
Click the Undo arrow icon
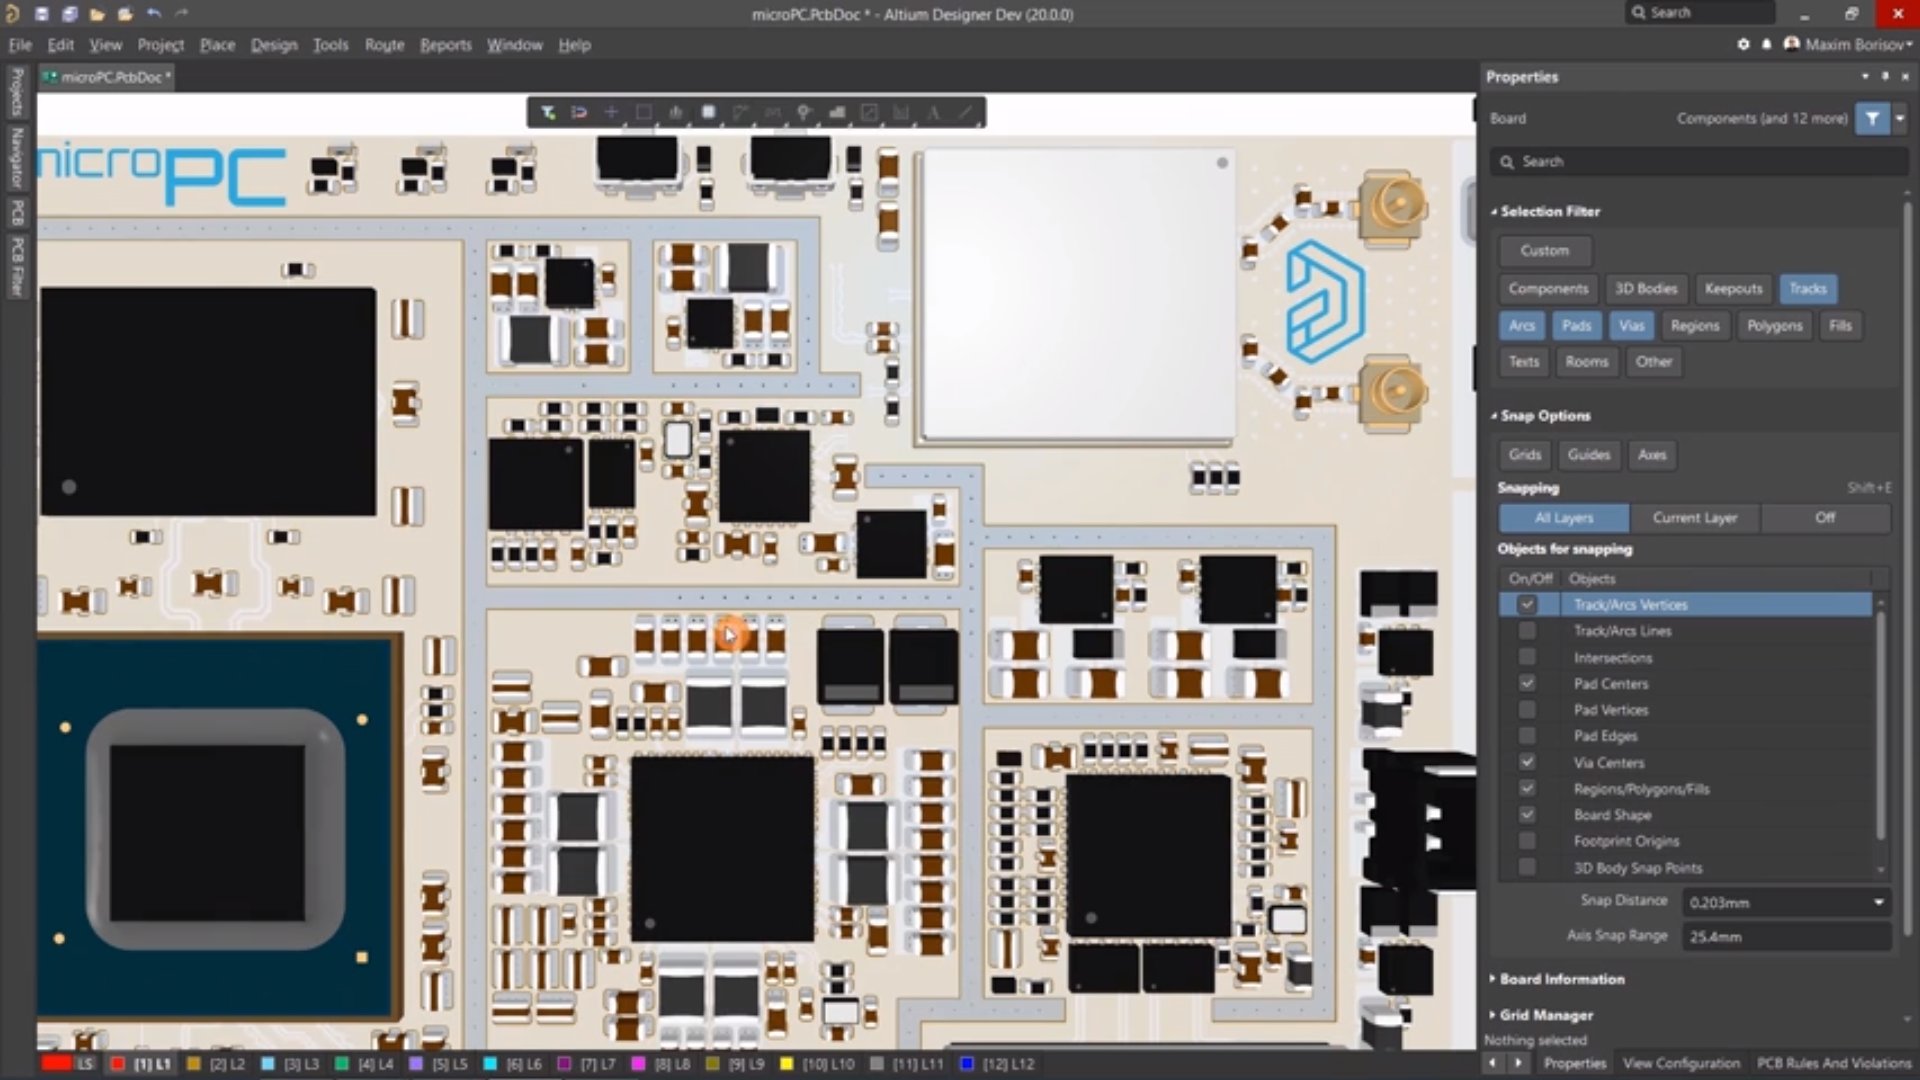[154, 14]
